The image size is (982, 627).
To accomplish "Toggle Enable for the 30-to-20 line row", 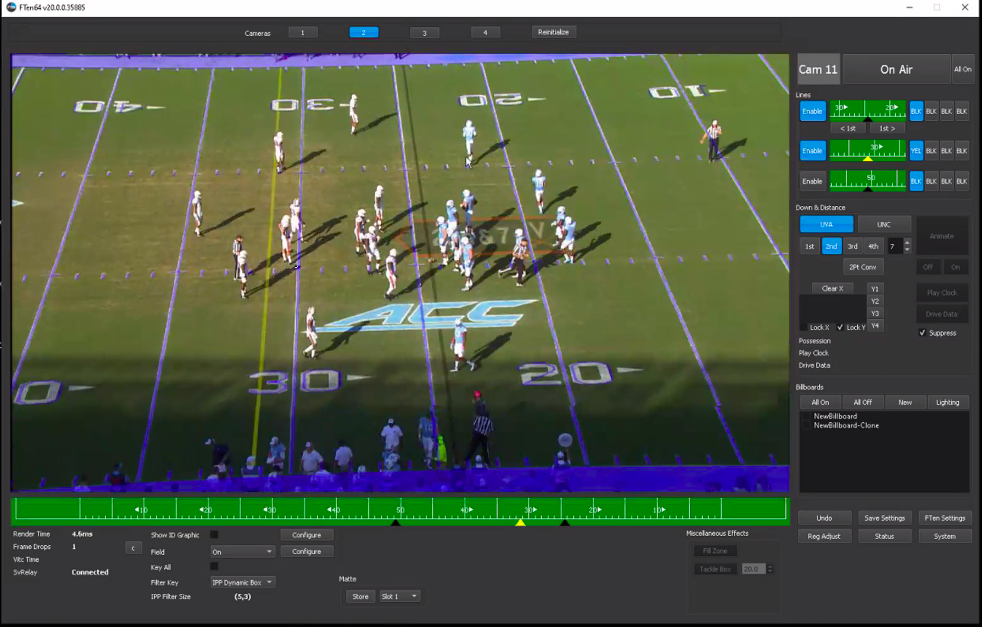I will [x=812, y=111].
